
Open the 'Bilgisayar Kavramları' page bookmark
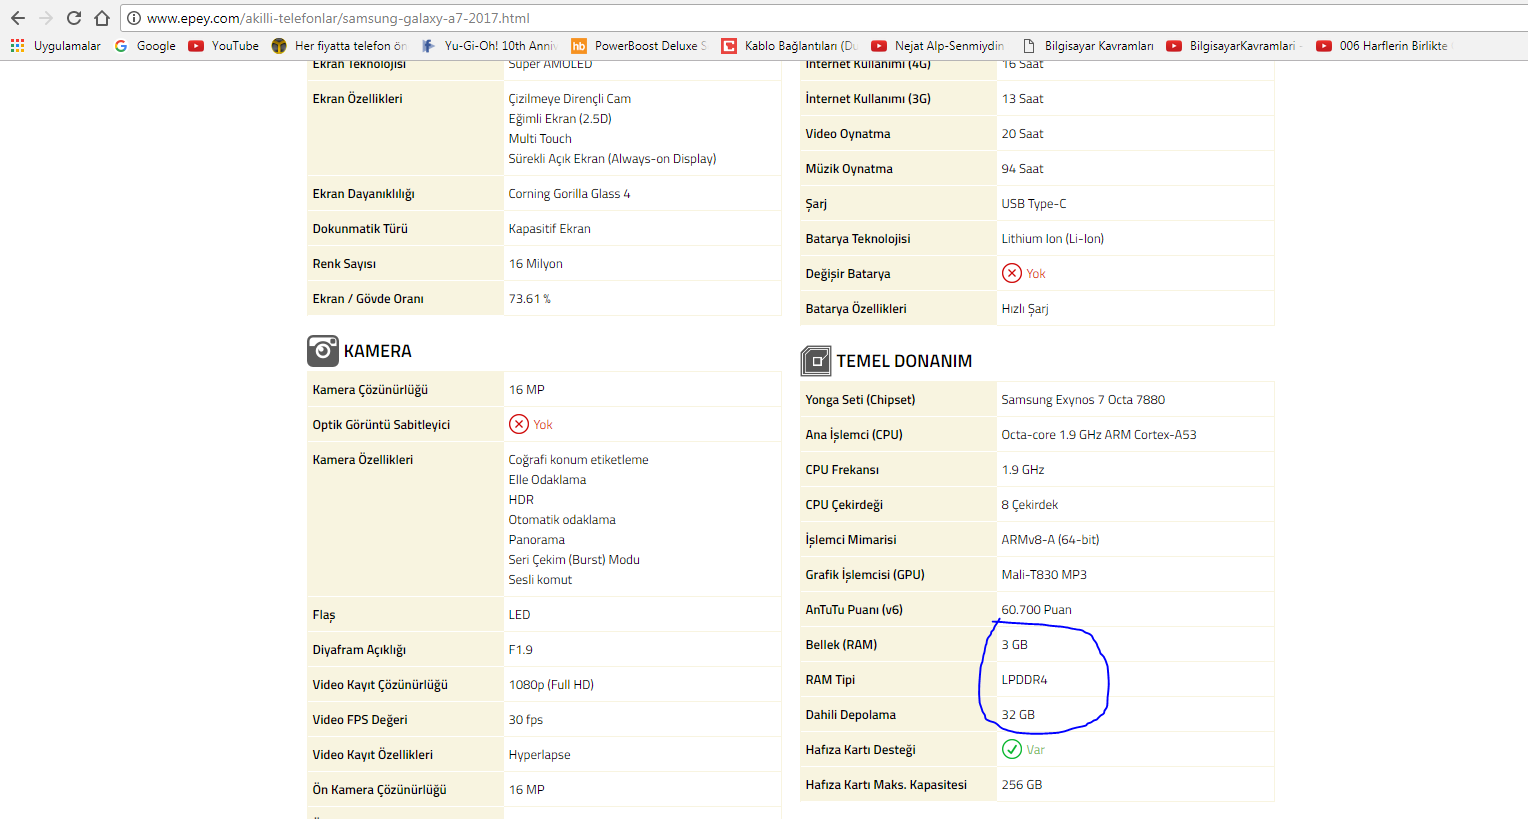(1088, 46)
